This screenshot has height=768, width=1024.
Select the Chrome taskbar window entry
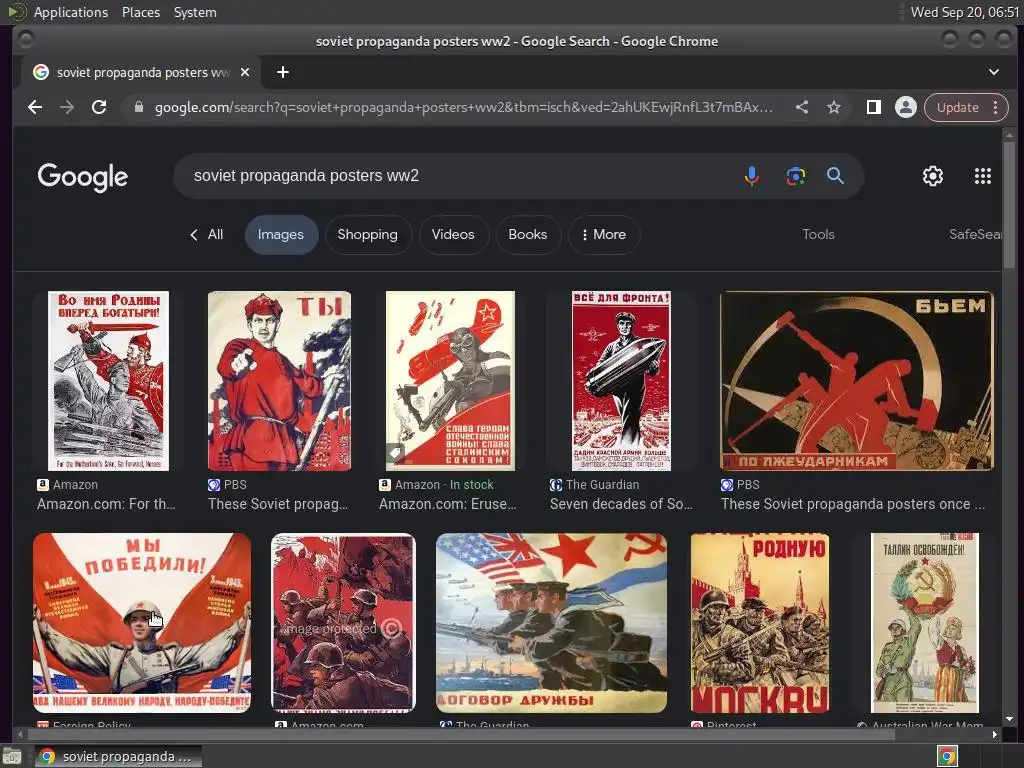[118, 757]
